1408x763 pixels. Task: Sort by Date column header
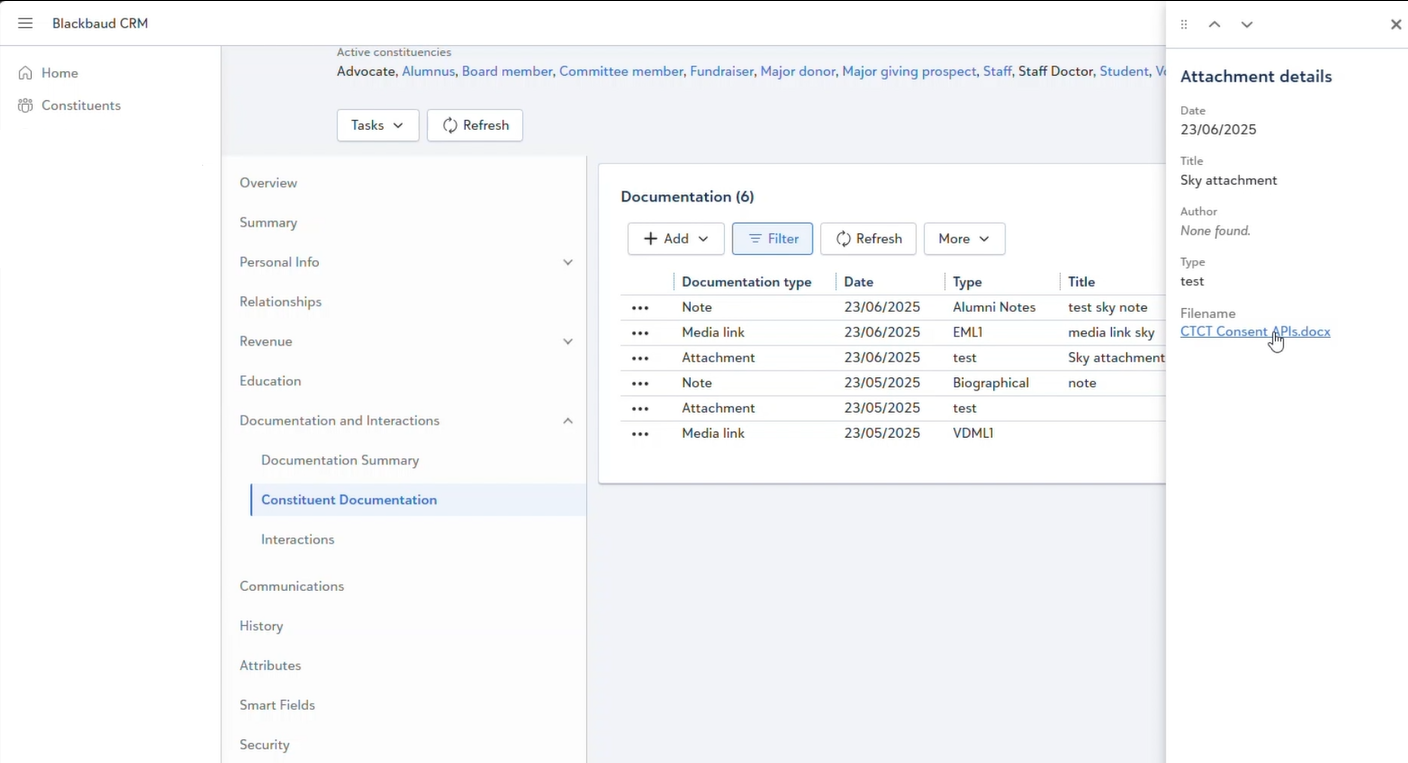(x=858, y=282)
